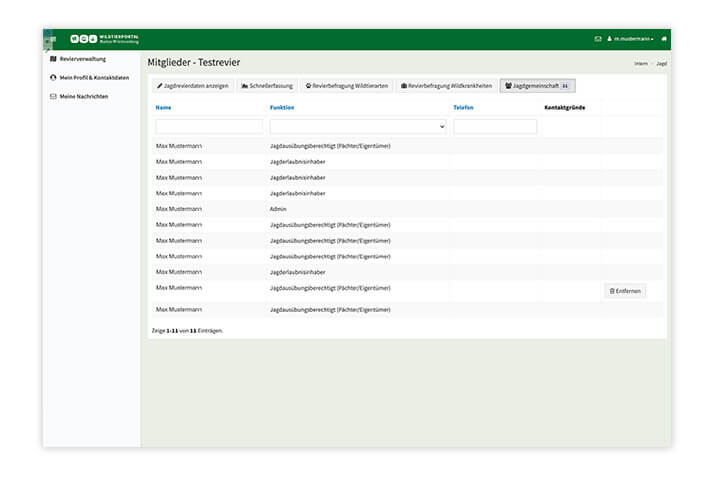Image resolution: width=720 pixels, height=480 pixels.
Task: Open the Schnellerfassung tab
Action: pyautogui.click(x=267, y=86)
